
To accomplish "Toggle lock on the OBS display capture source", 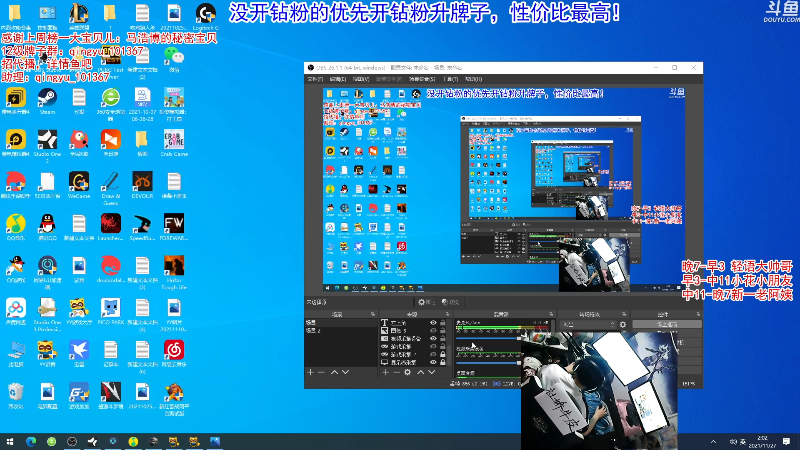I will (x=443, y=362).
